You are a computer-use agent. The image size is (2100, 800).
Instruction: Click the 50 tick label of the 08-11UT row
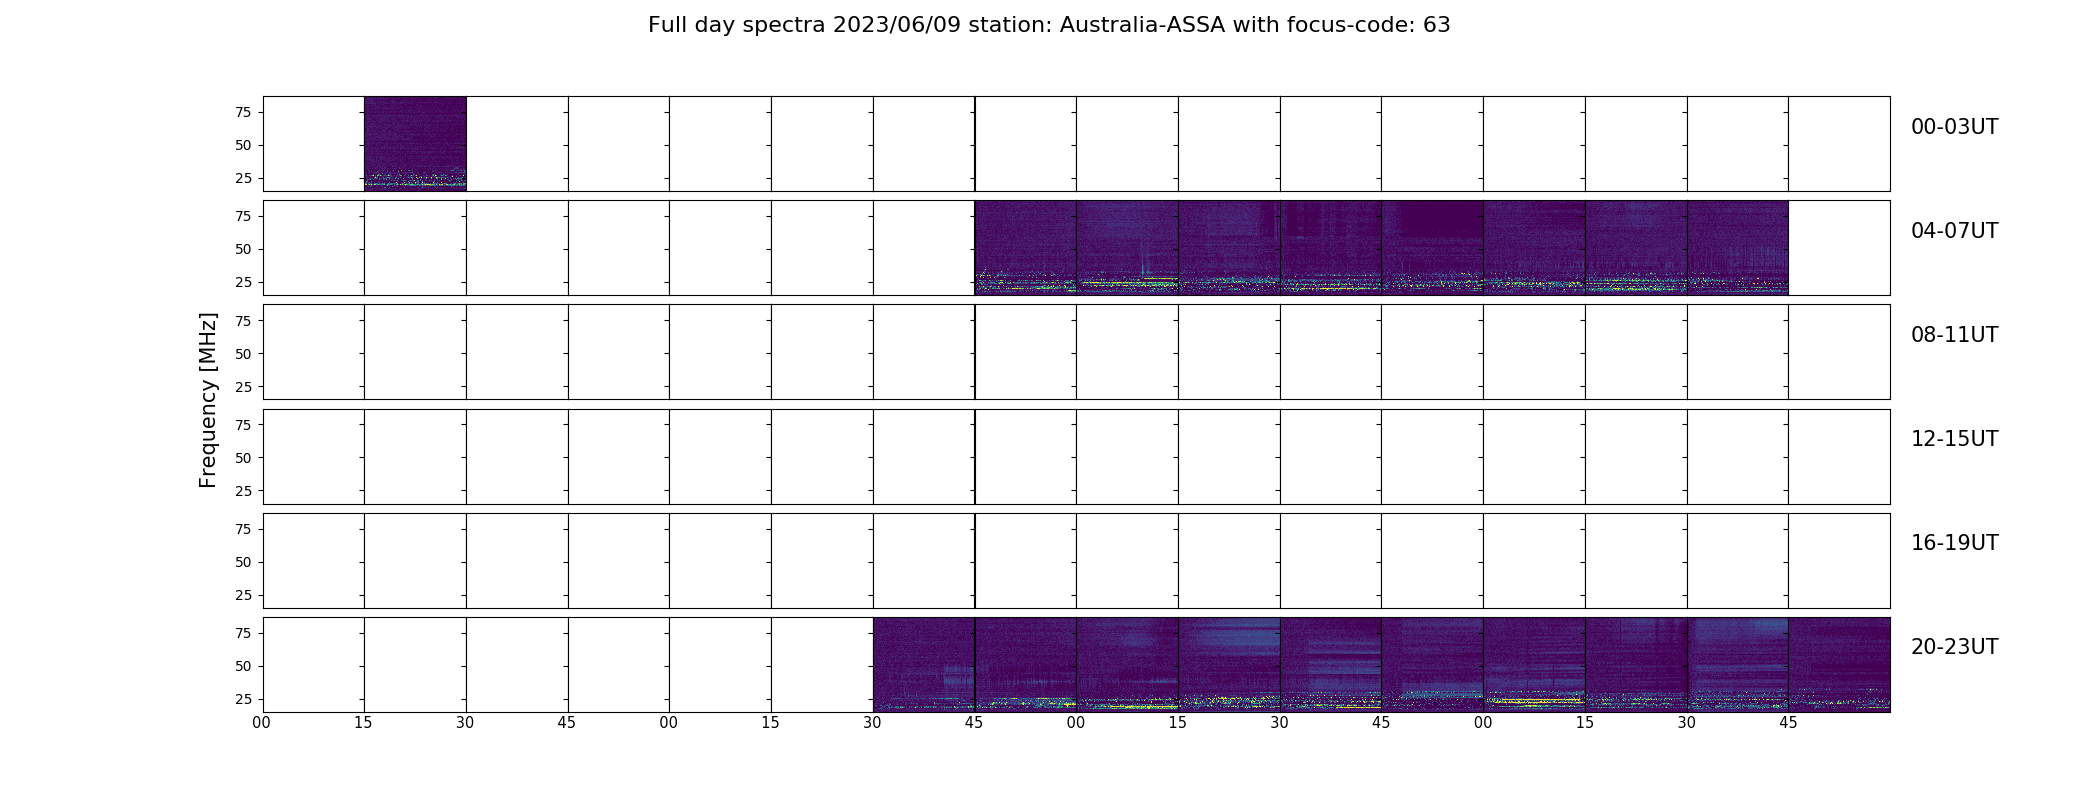pos(242,354)
